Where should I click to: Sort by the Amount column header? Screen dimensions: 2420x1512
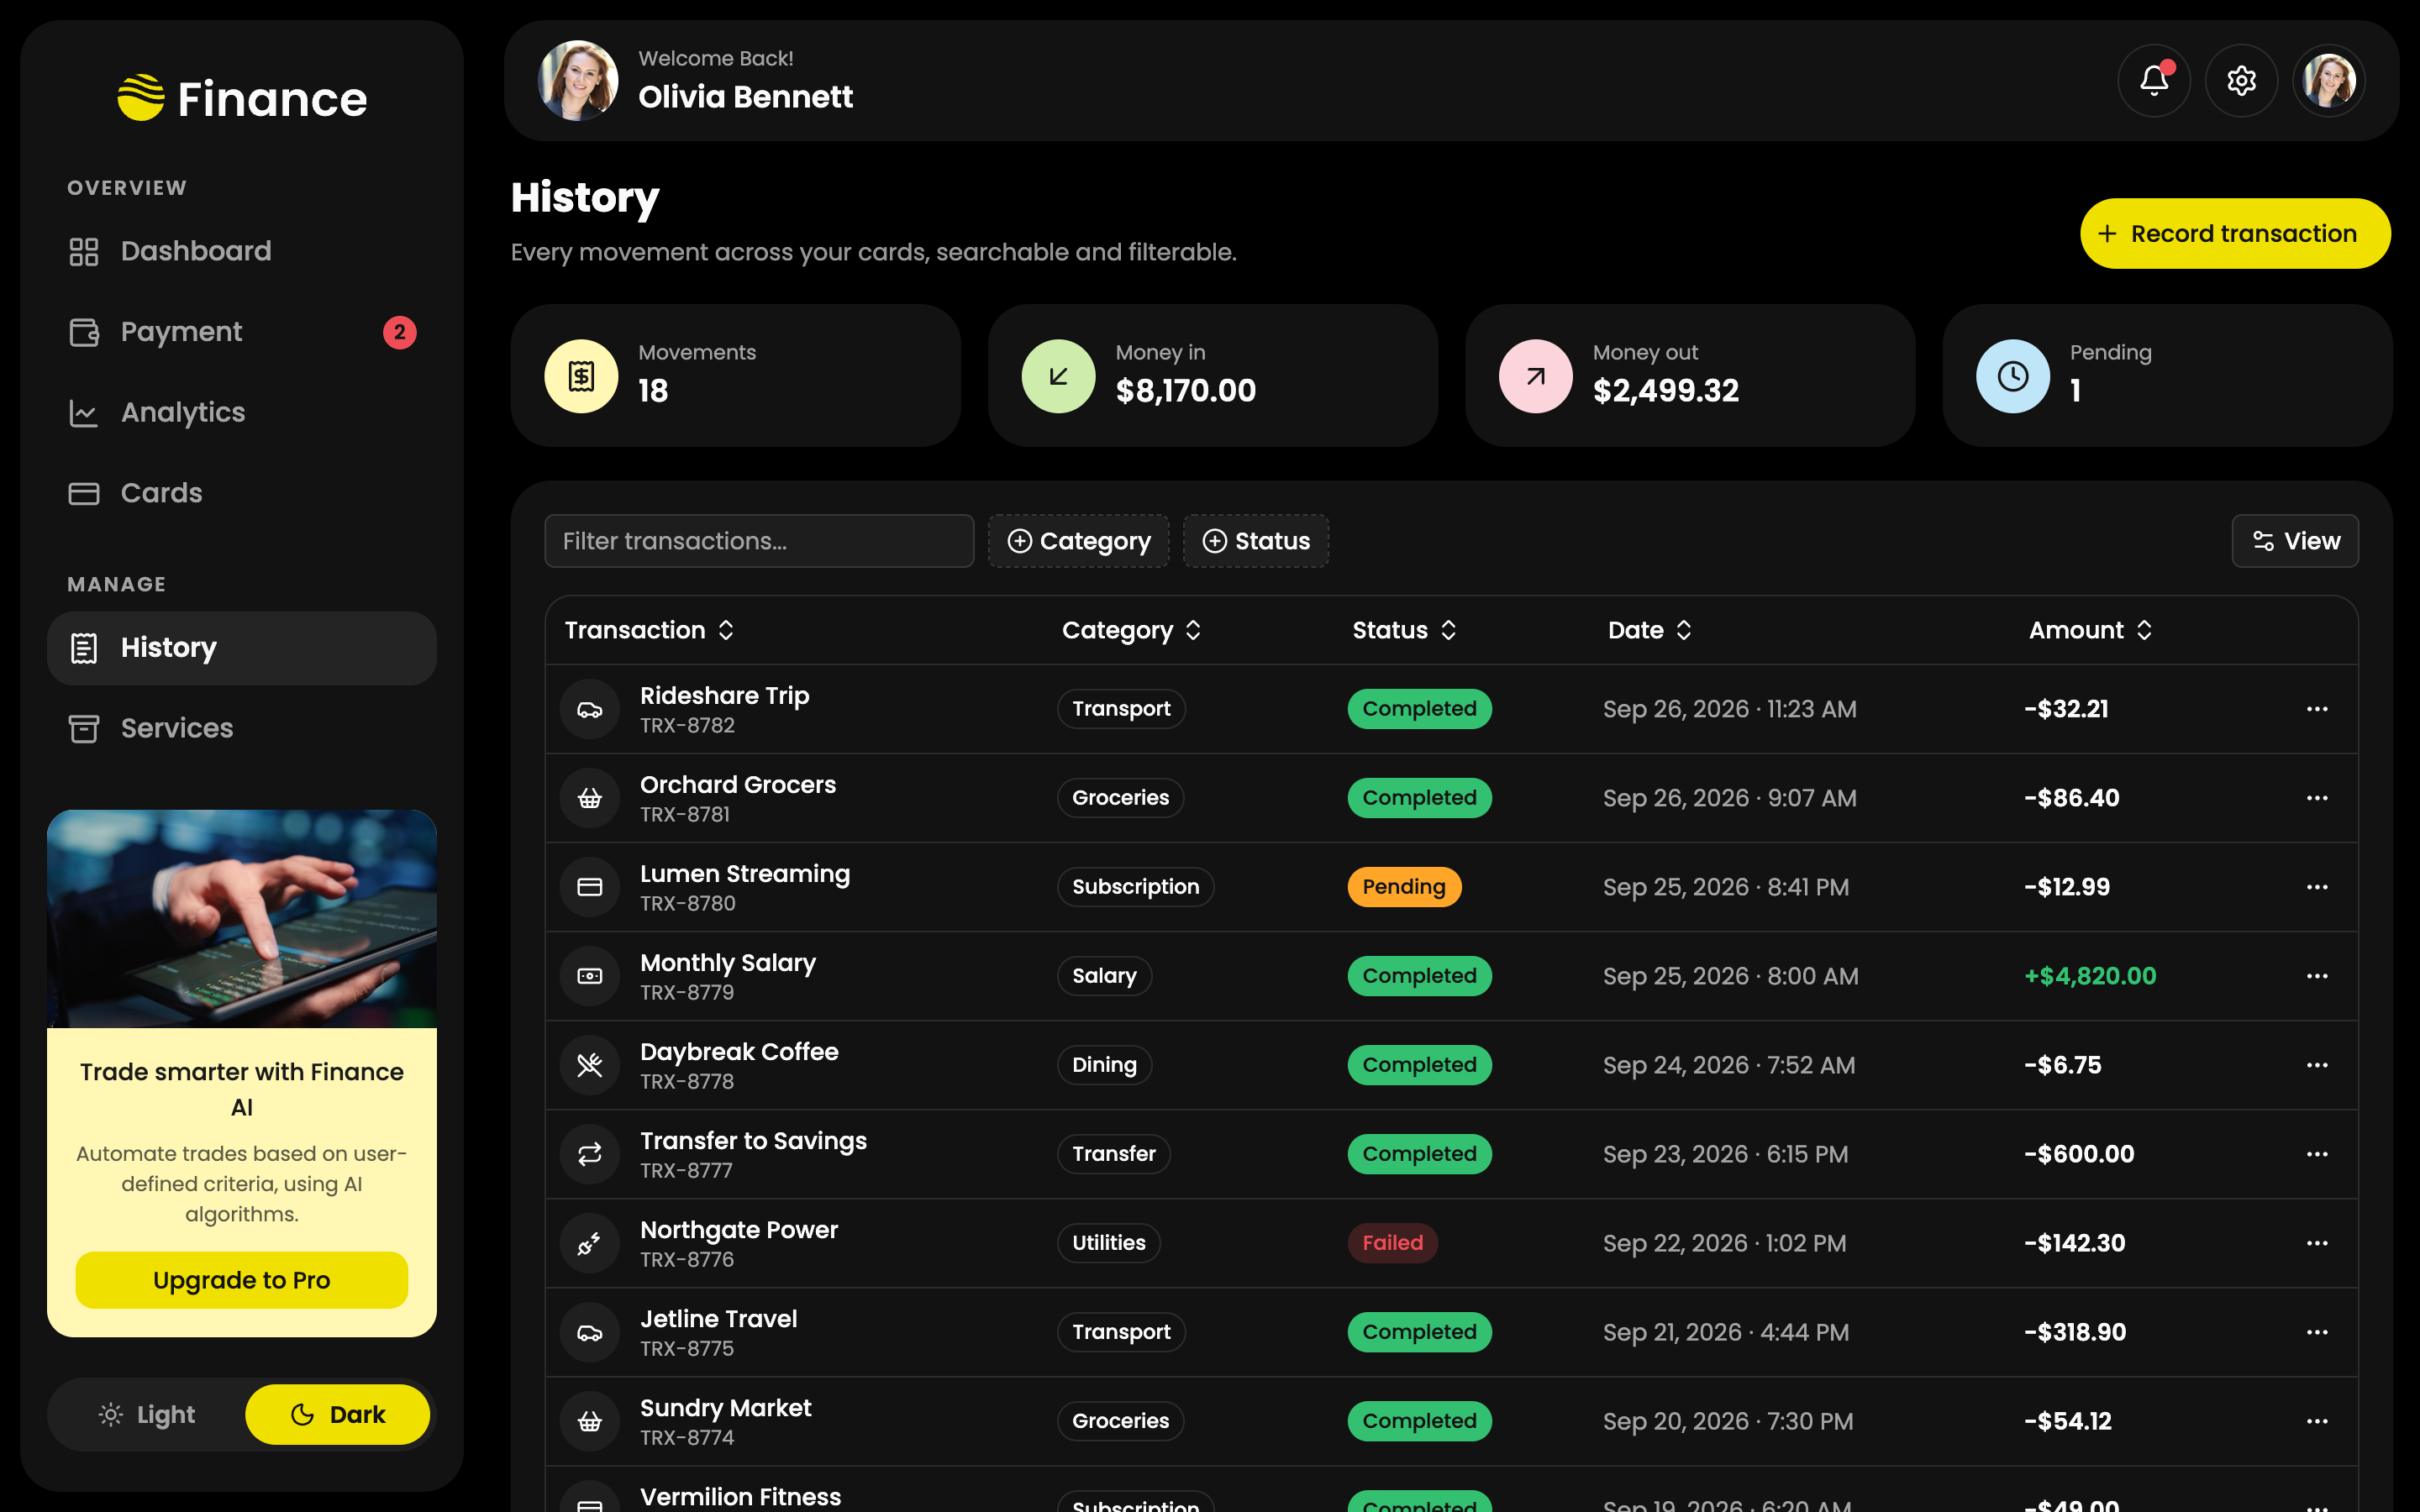coord(2090,630)
